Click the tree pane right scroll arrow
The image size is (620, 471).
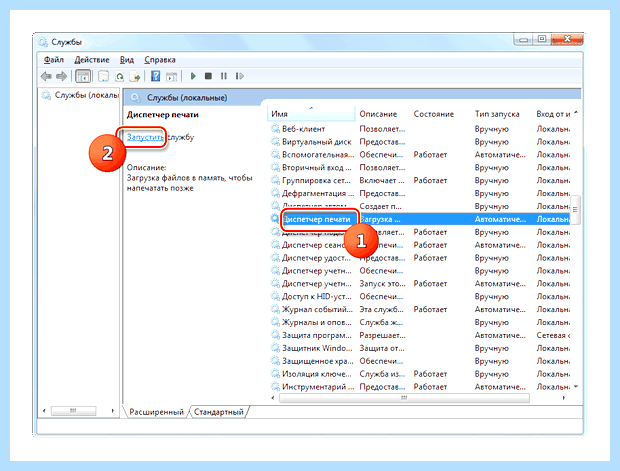coord(112,411)
